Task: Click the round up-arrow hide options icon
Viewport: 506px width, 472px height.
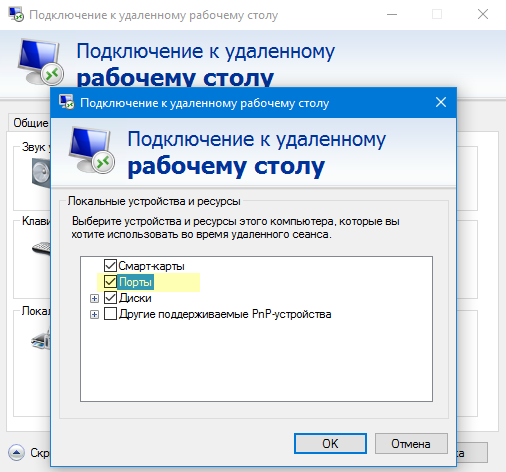Action: (x=16, y=453)
